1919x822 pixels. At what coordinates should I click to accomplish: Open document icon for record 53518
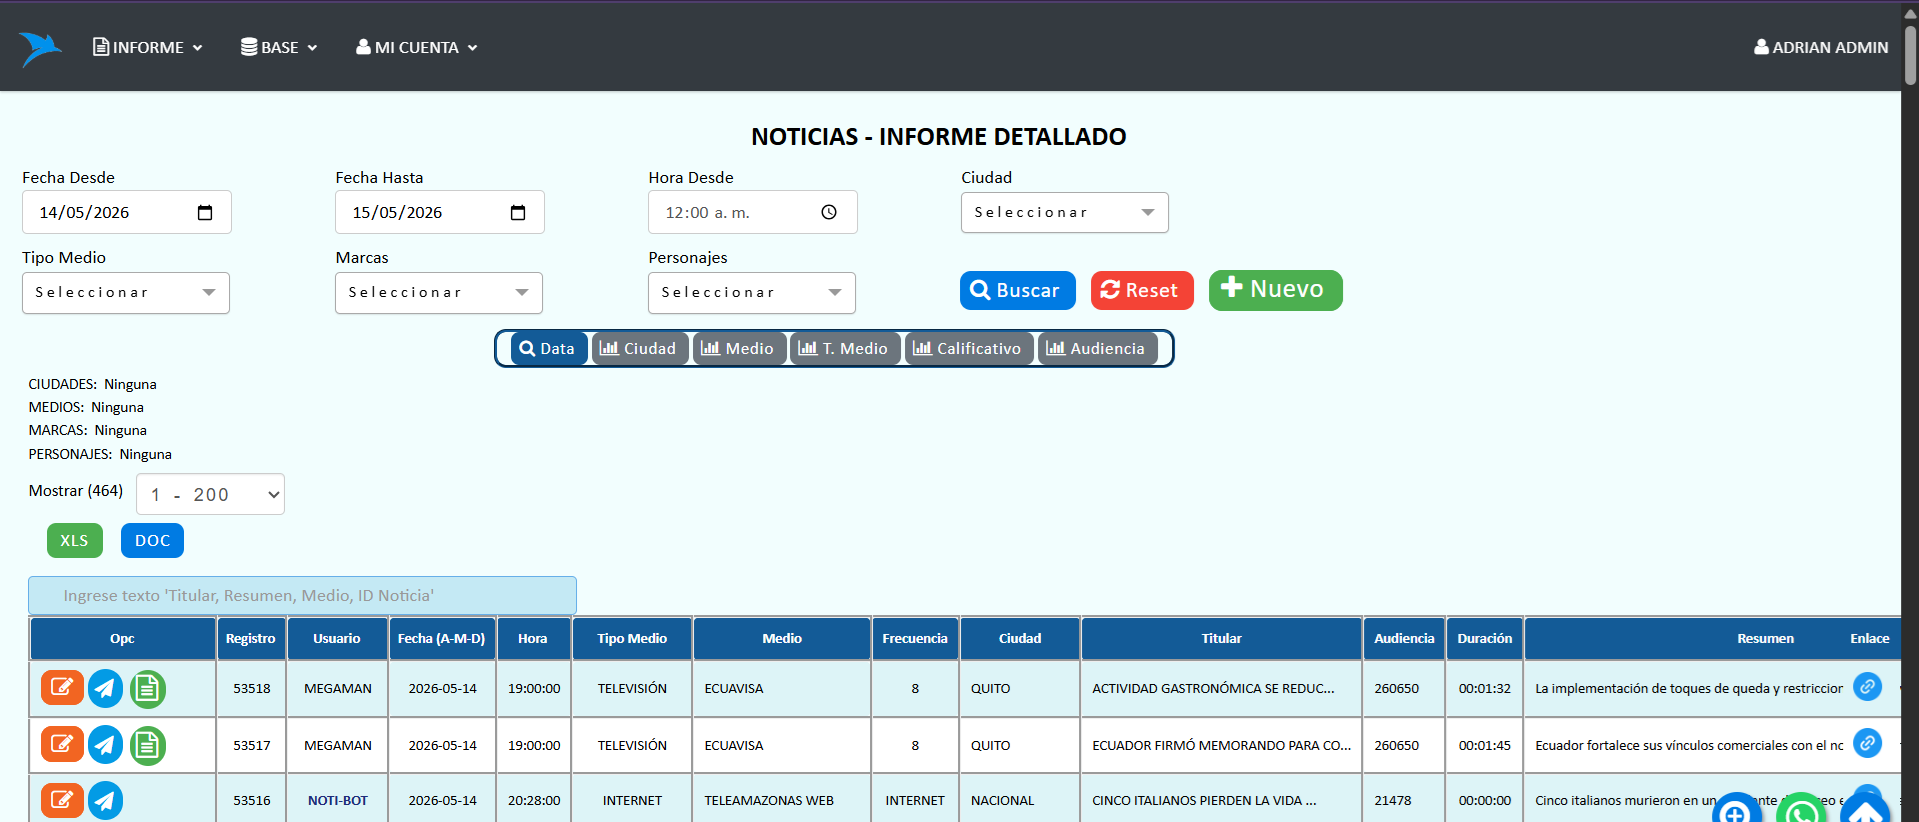148,688
